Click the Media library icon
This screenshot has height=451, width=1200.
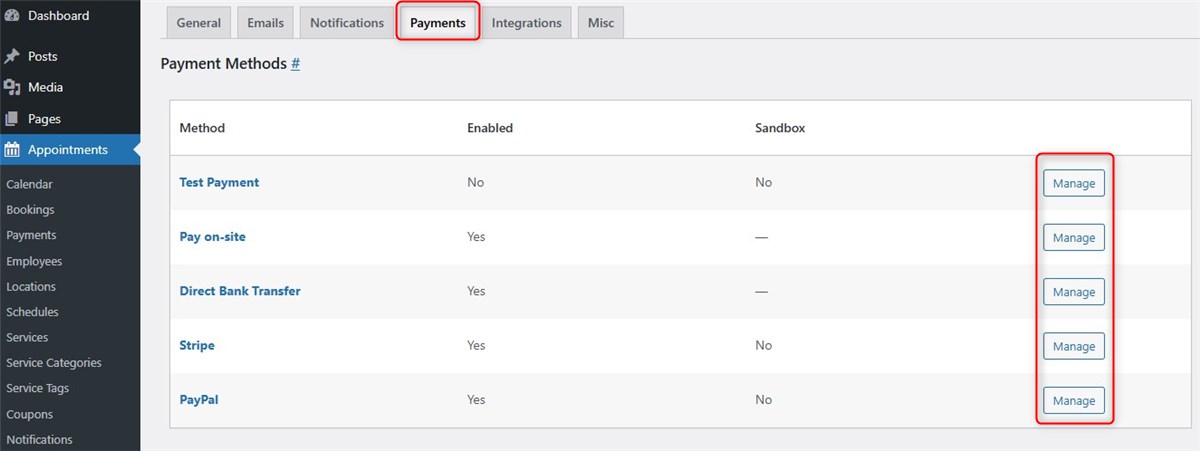click(x=12, y=87)
